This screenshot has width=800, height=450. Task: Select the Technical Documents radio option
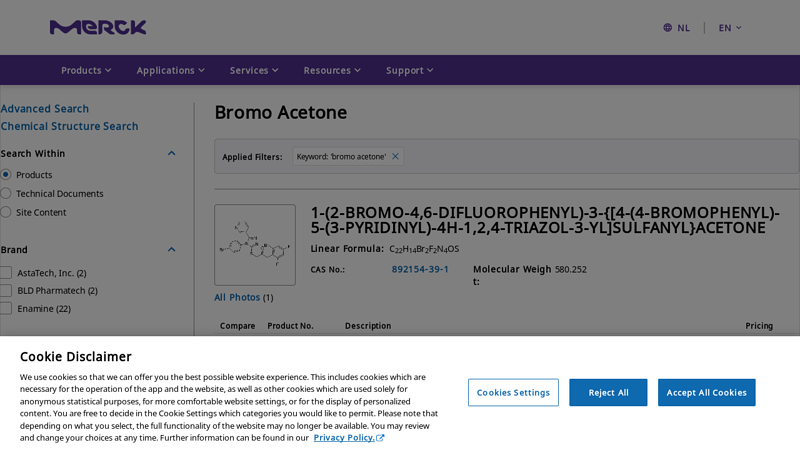(6, 193)
